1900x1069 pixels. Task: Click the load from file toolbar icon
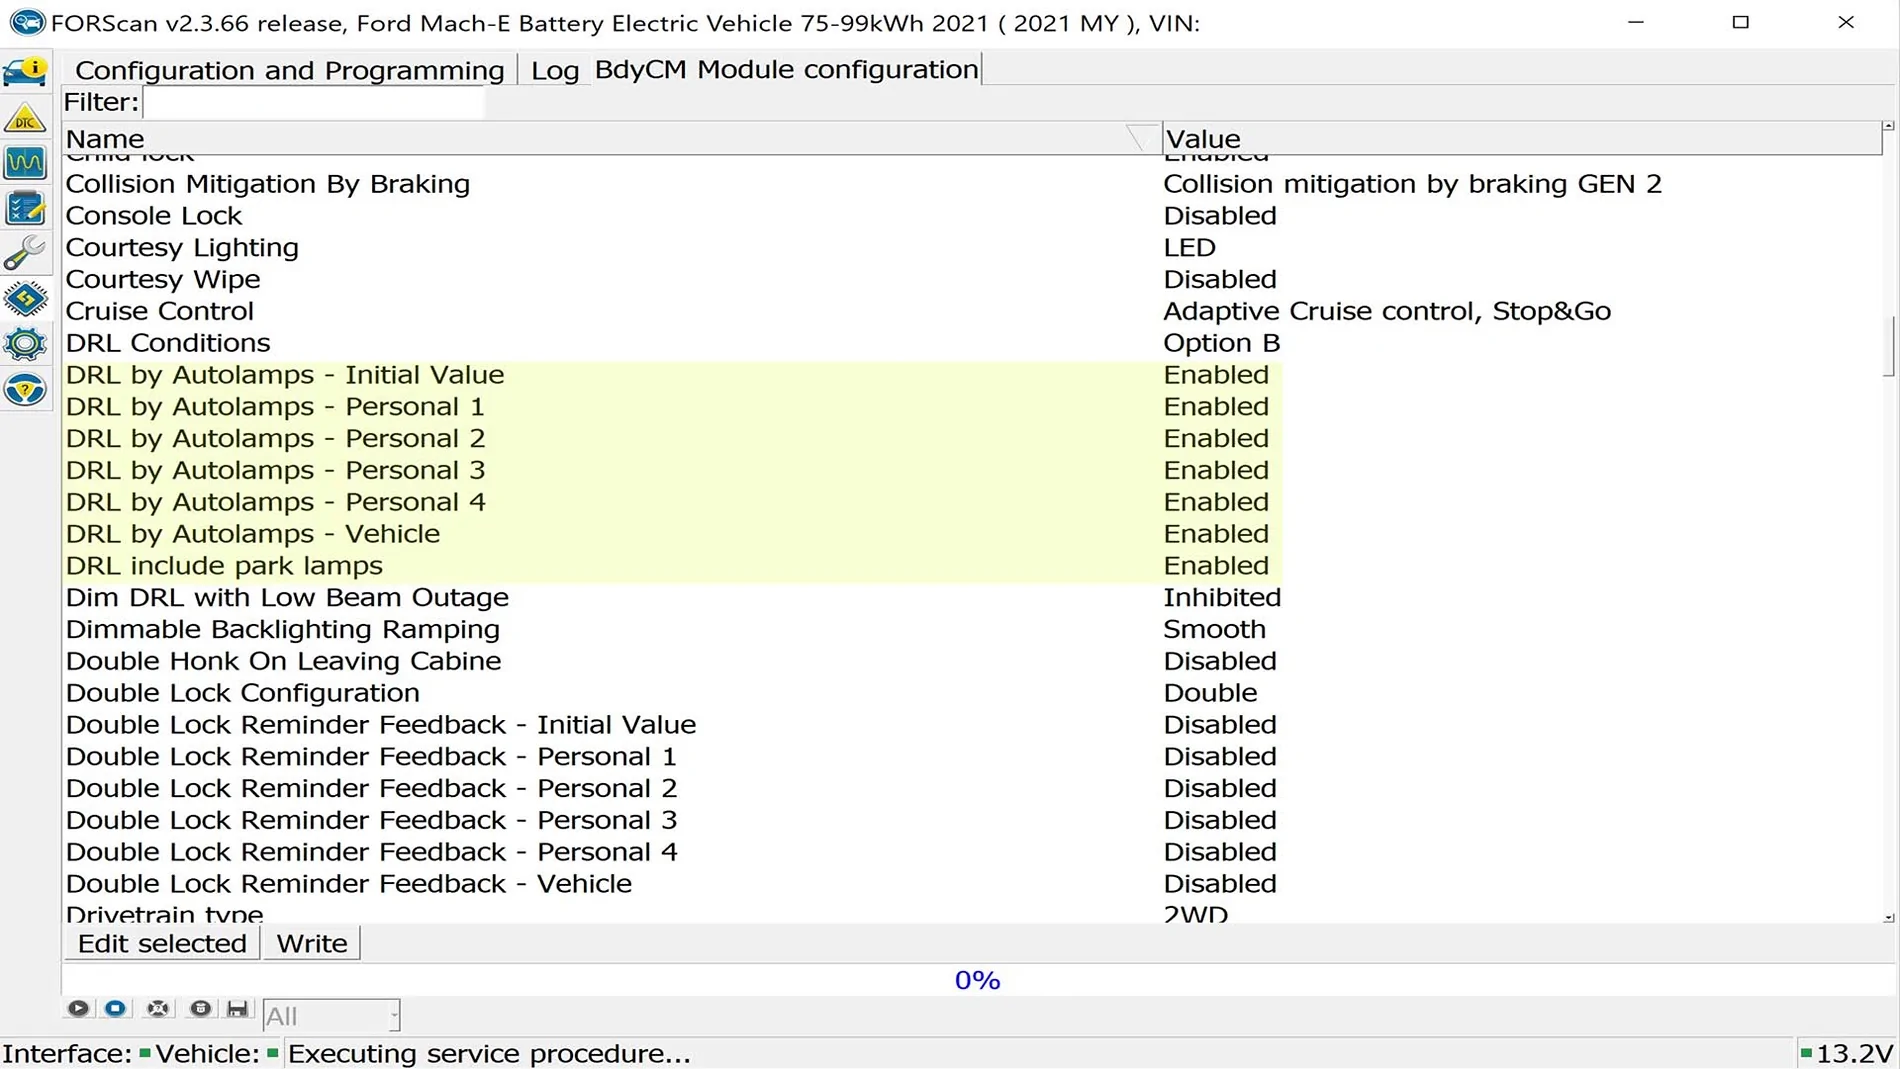pyautogui.click(x=158, y=1008)
